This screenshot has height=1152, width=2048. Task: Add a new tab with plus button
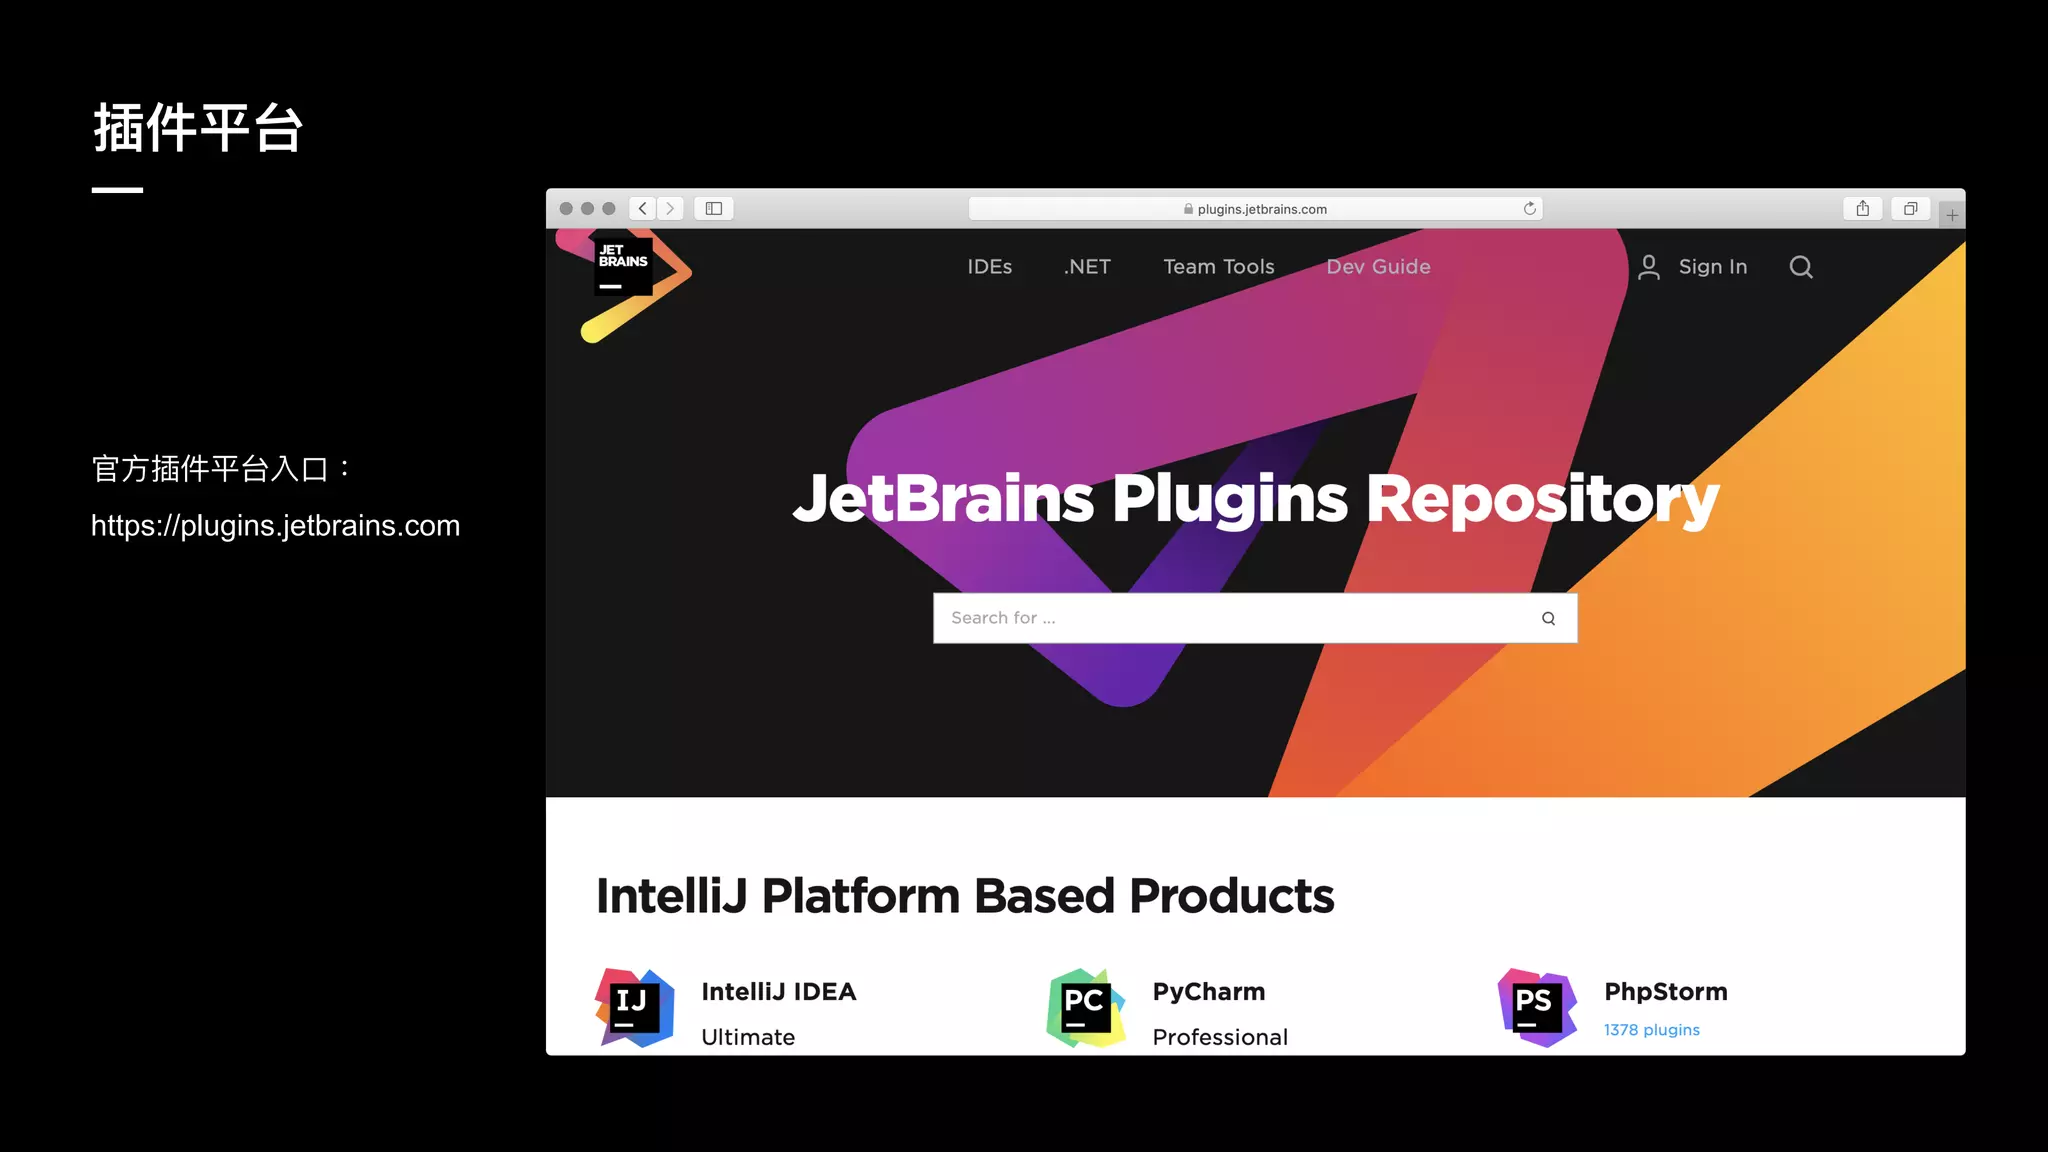pyautogui.click(x=1952, y=215)
